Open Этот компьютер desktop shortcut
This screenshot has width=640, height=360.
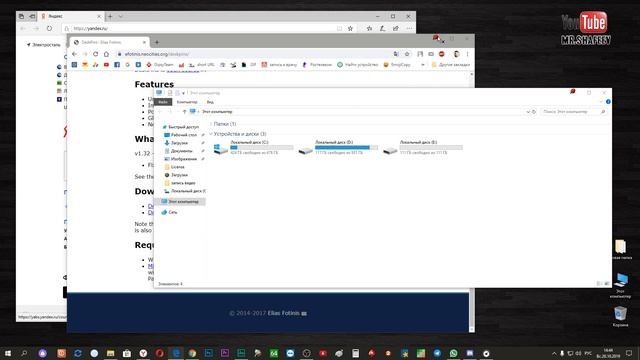coord(620,285)
